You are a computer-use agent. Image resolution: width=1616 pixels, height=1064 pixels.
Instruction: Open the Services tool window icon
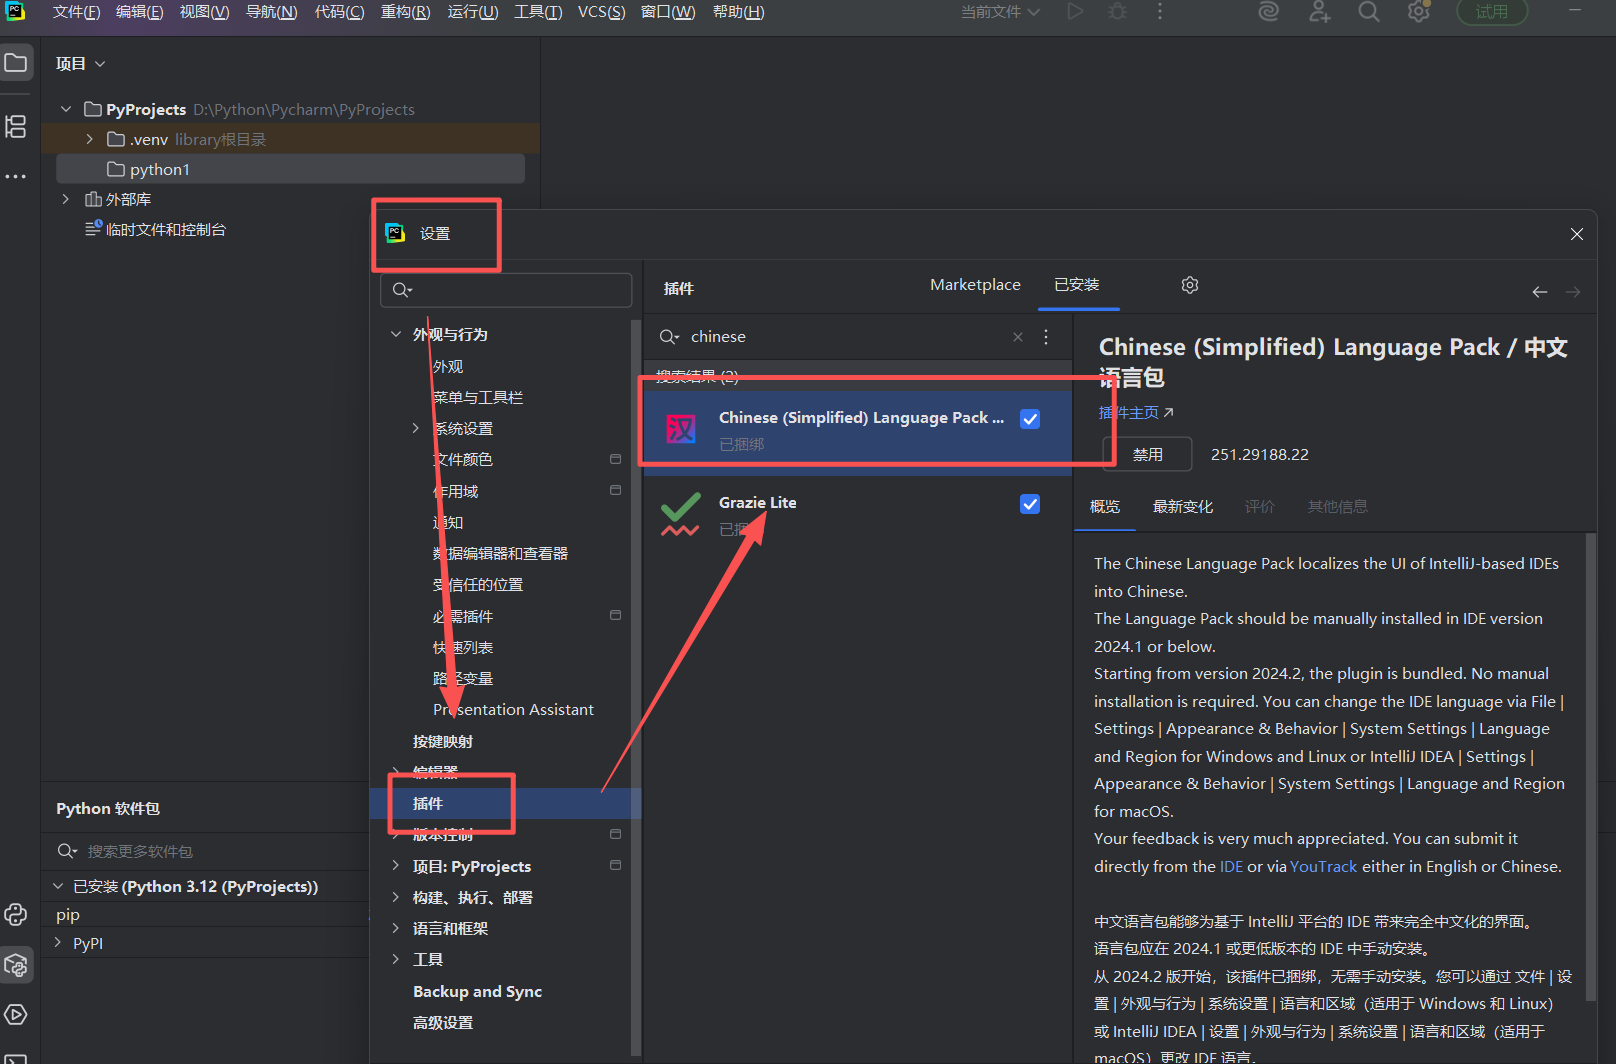[16, 1015]
